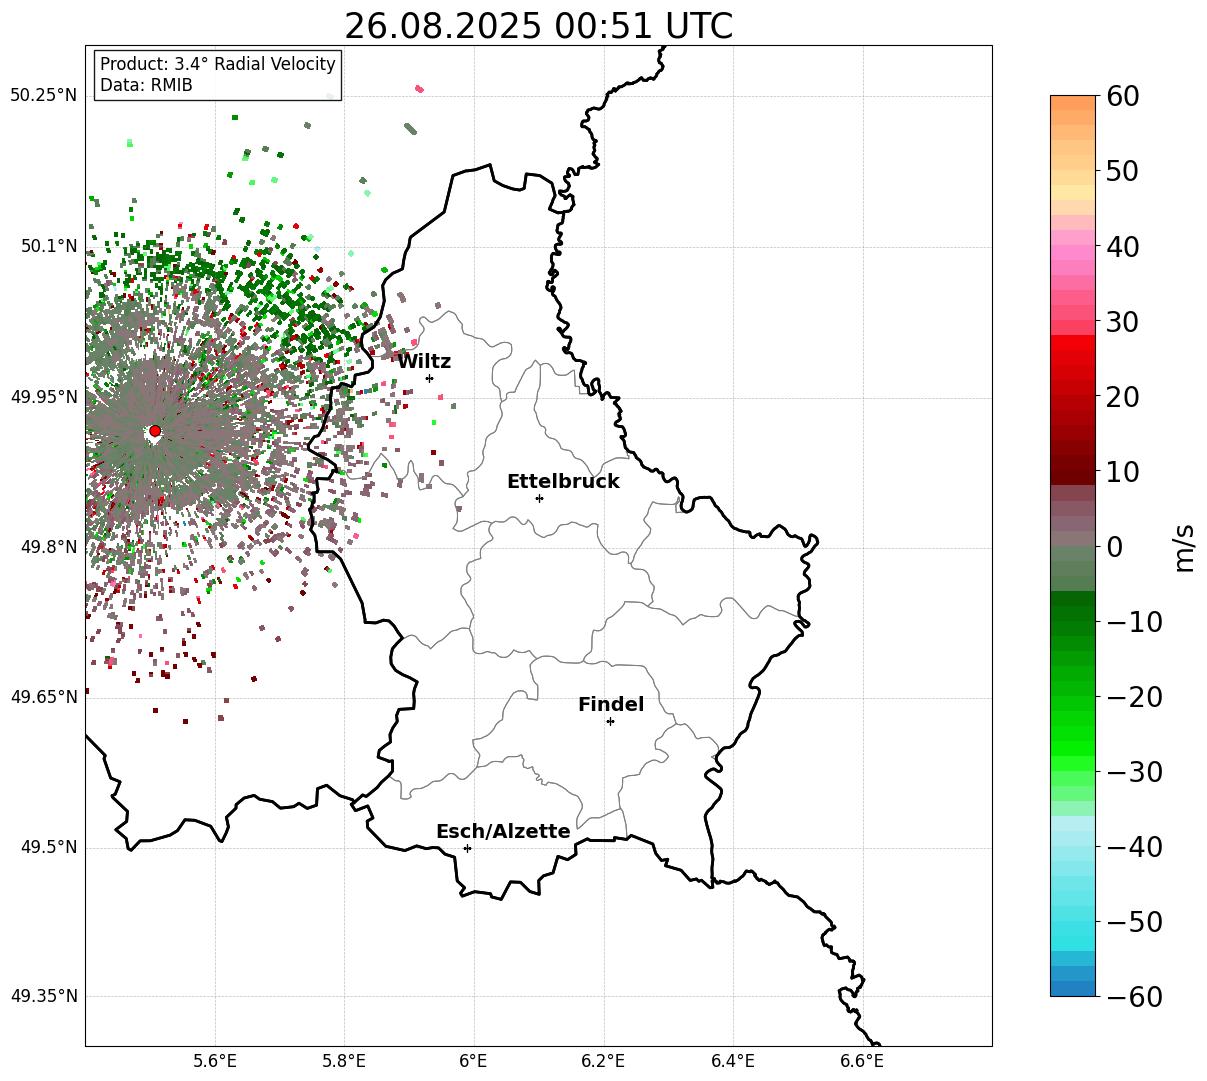Select the Wiltz city label
The image size is (1207, 1081).
(424, 361)
